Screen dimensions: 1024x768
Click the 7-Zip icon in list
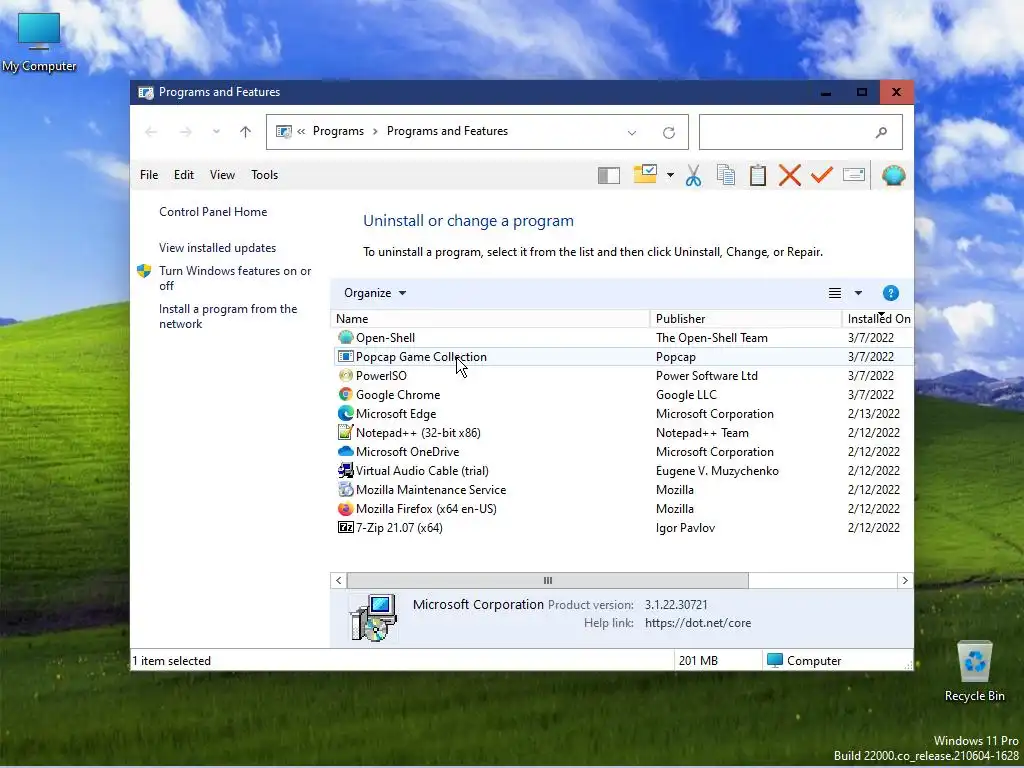pyautogui.click(x=345, y=528)
